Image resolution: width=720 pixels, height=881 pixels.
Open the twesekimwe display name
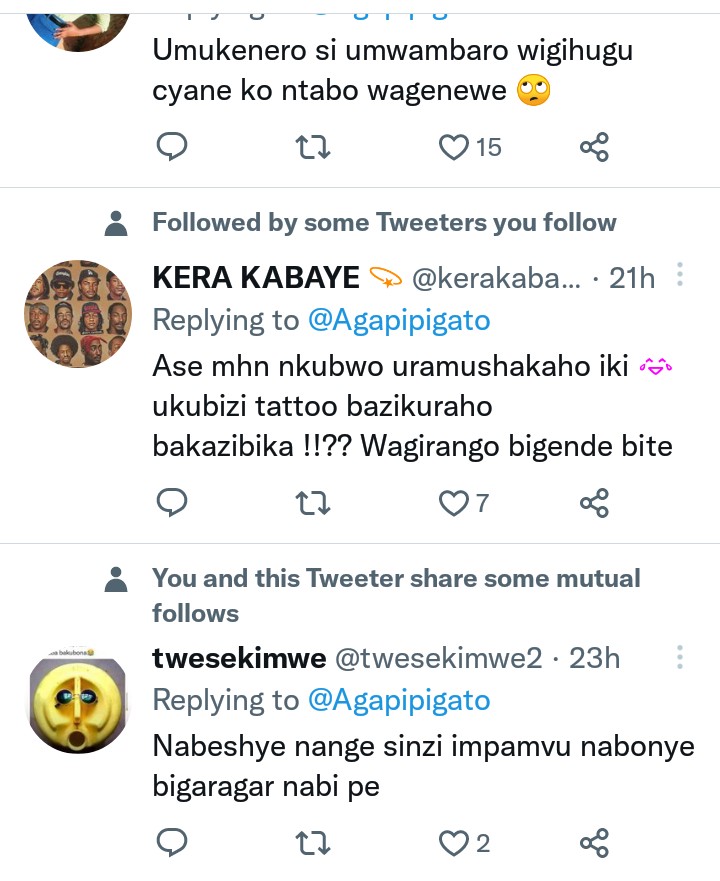pyautogui.click(x=239, y=658)
